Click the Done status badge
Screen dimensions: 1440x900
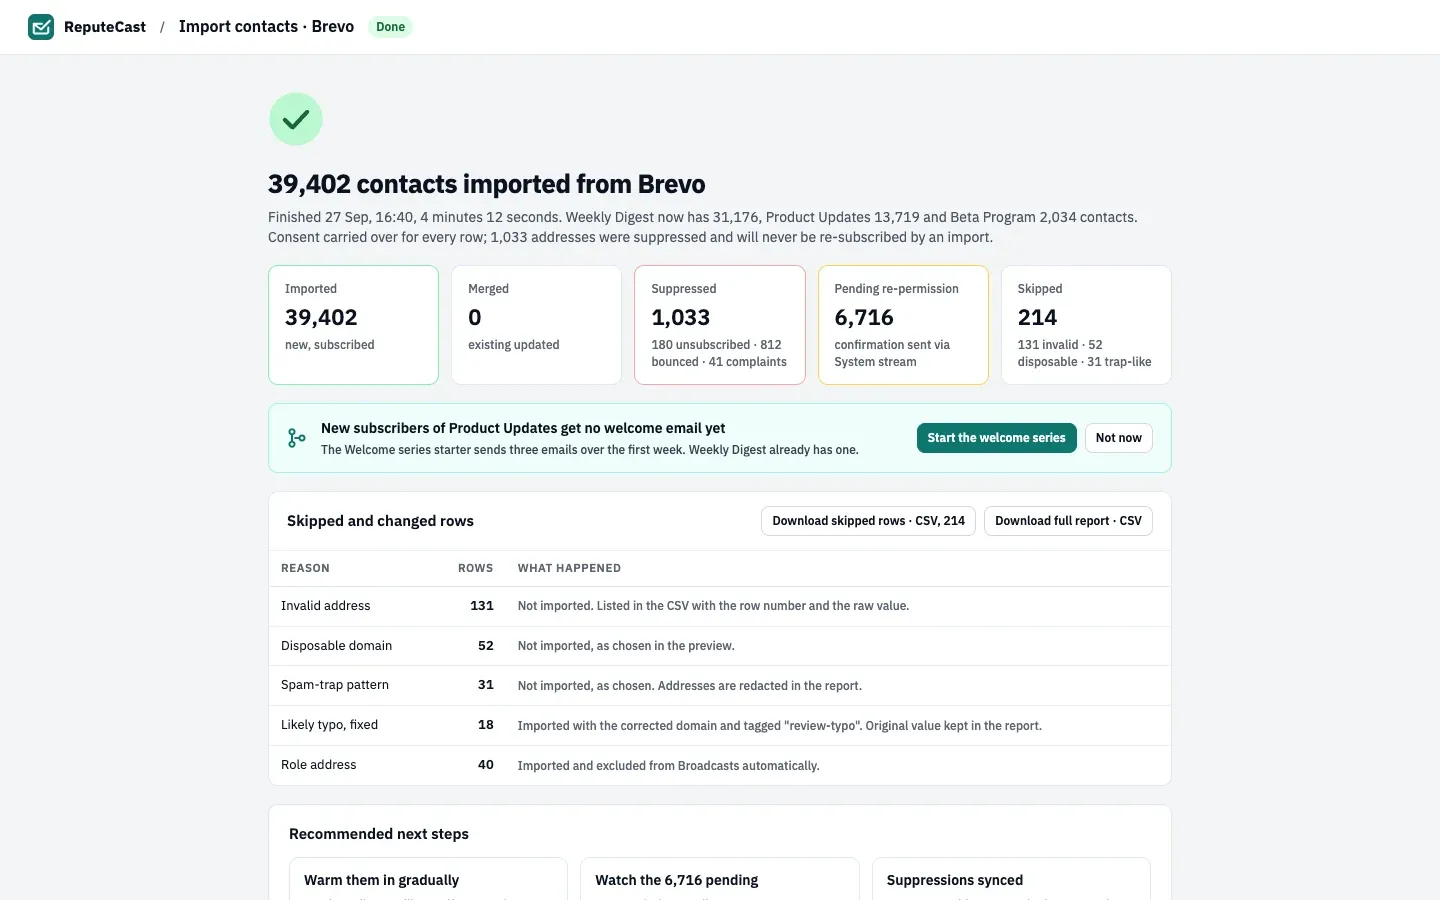click(x=390, y=27)
